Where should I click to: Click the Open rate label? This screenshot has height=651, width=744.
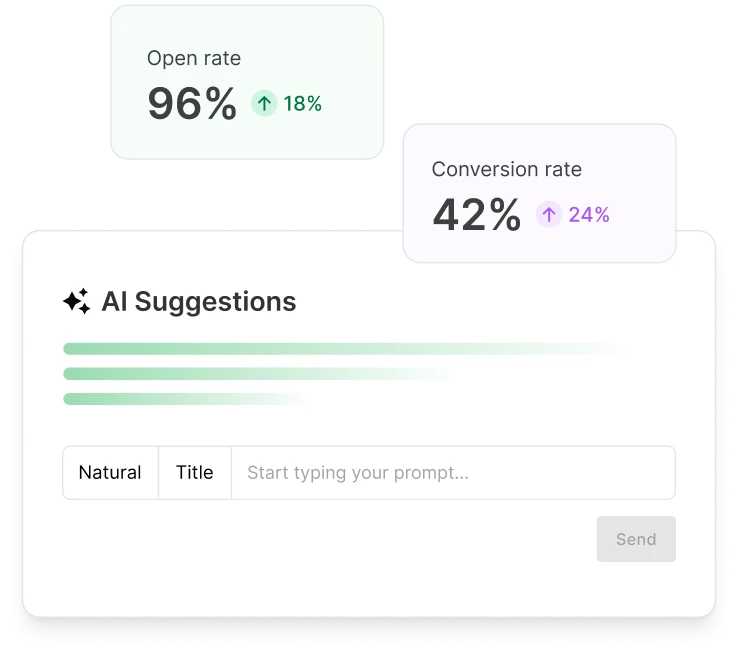pos(194,59)
